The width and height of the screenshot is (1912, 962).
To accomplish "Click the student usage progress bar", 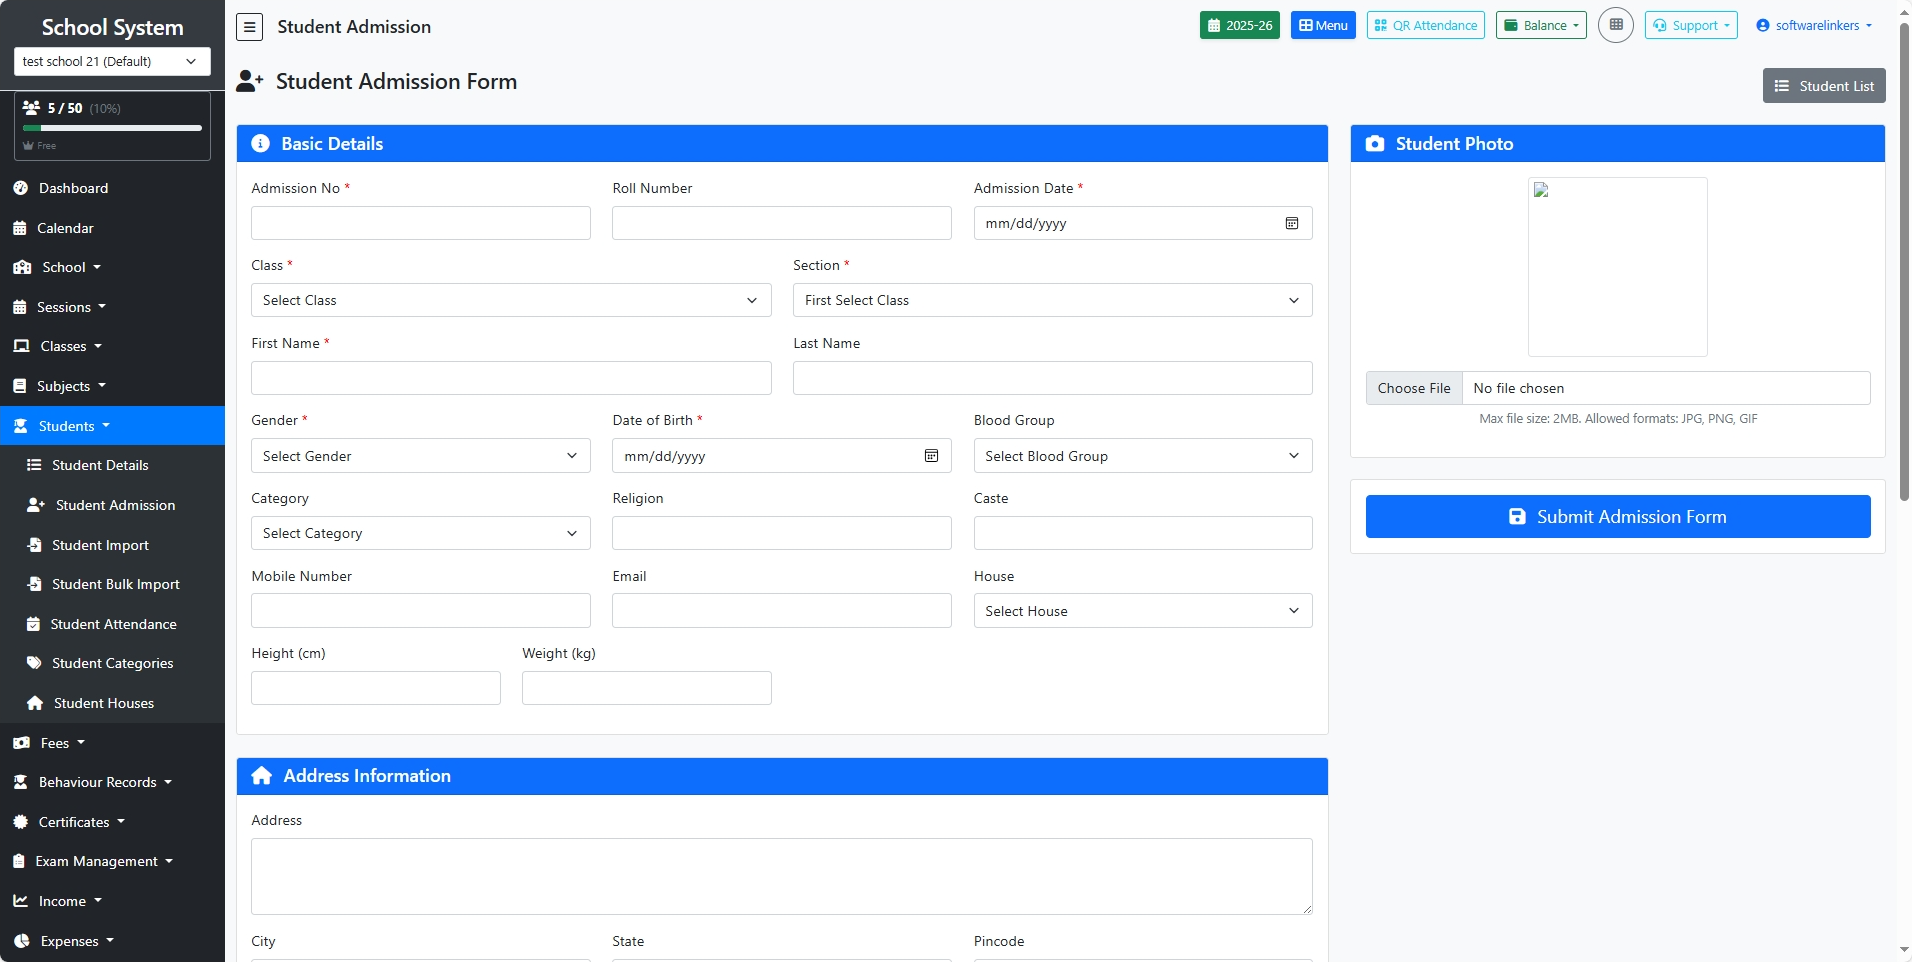I will (x=112, y=128).
